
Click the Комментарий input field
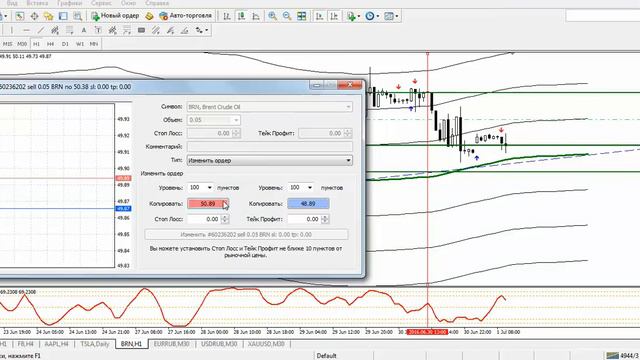(269, 147)
